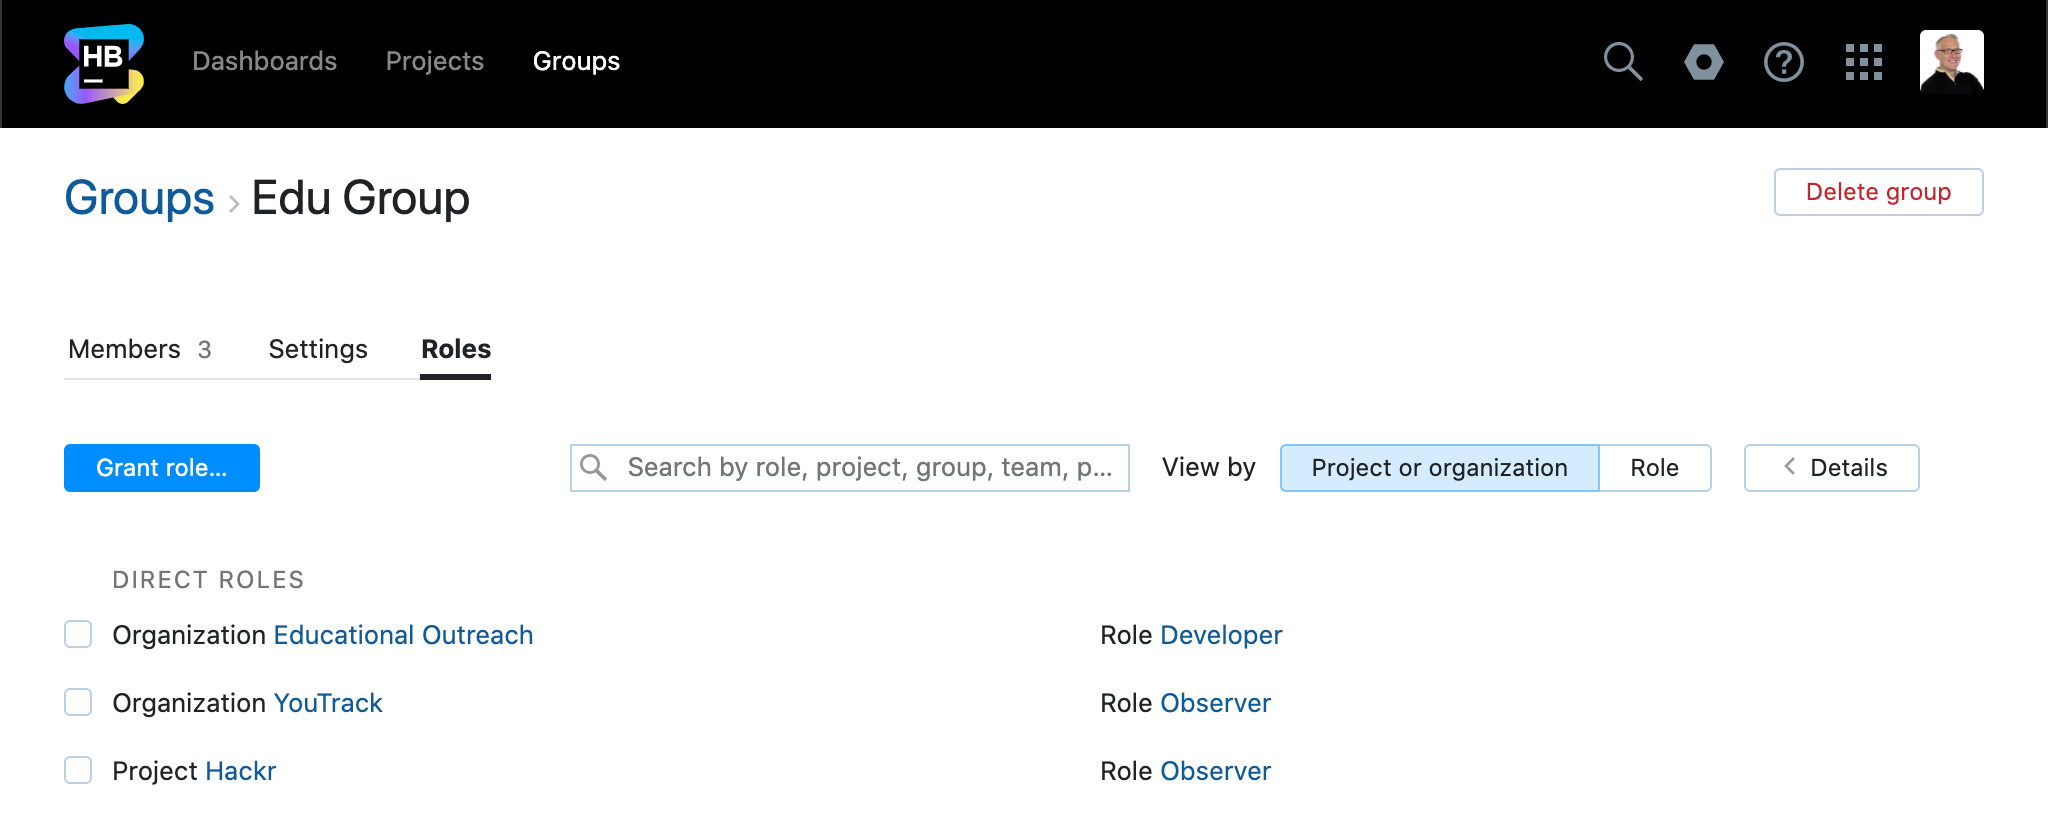Open the administration hexagon icon
Screen dimensions: 2048x840
pos(1703,62)
